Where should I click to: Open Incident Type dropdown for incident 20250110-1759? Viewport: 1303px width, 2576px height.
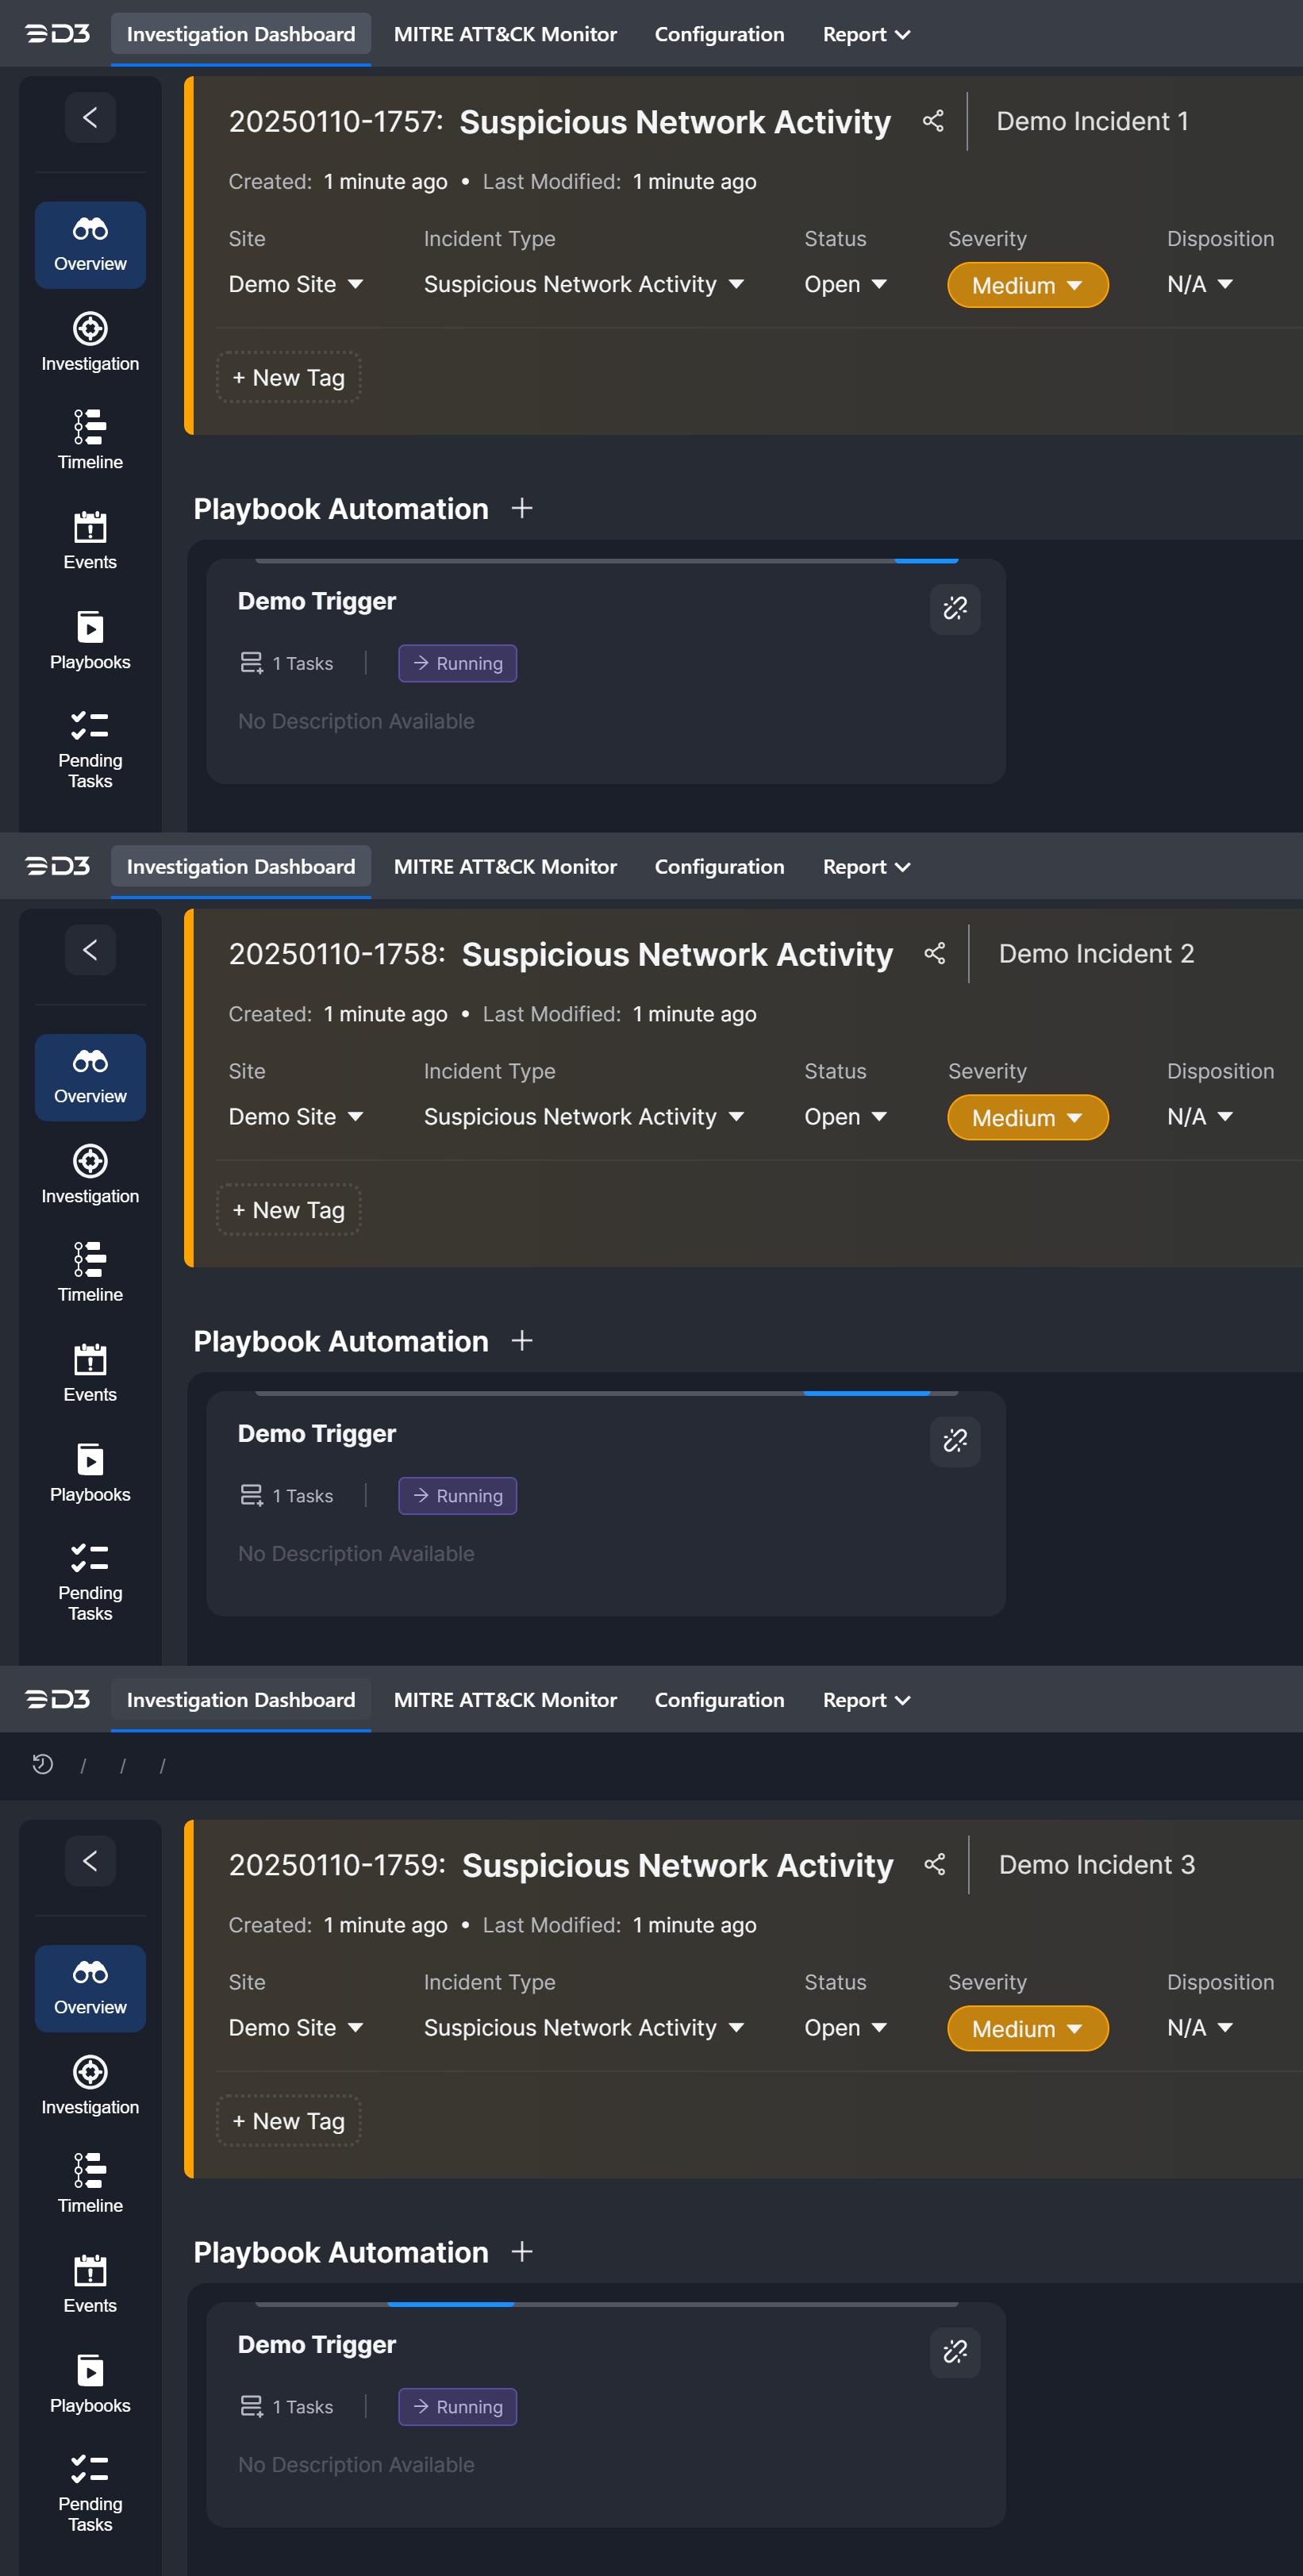pos(583,2028)
